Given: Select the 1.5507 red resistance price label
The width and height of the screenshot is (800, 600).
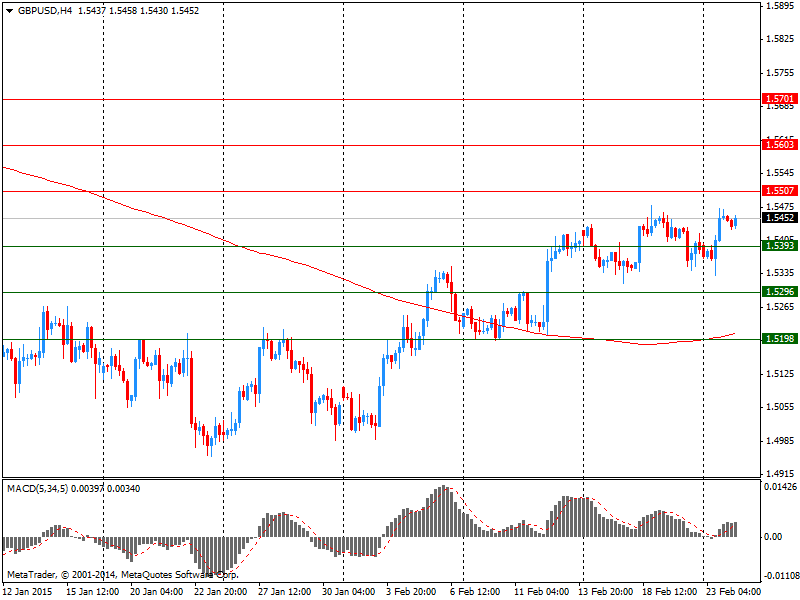Looking at the screenshot, I should [780, 191].
